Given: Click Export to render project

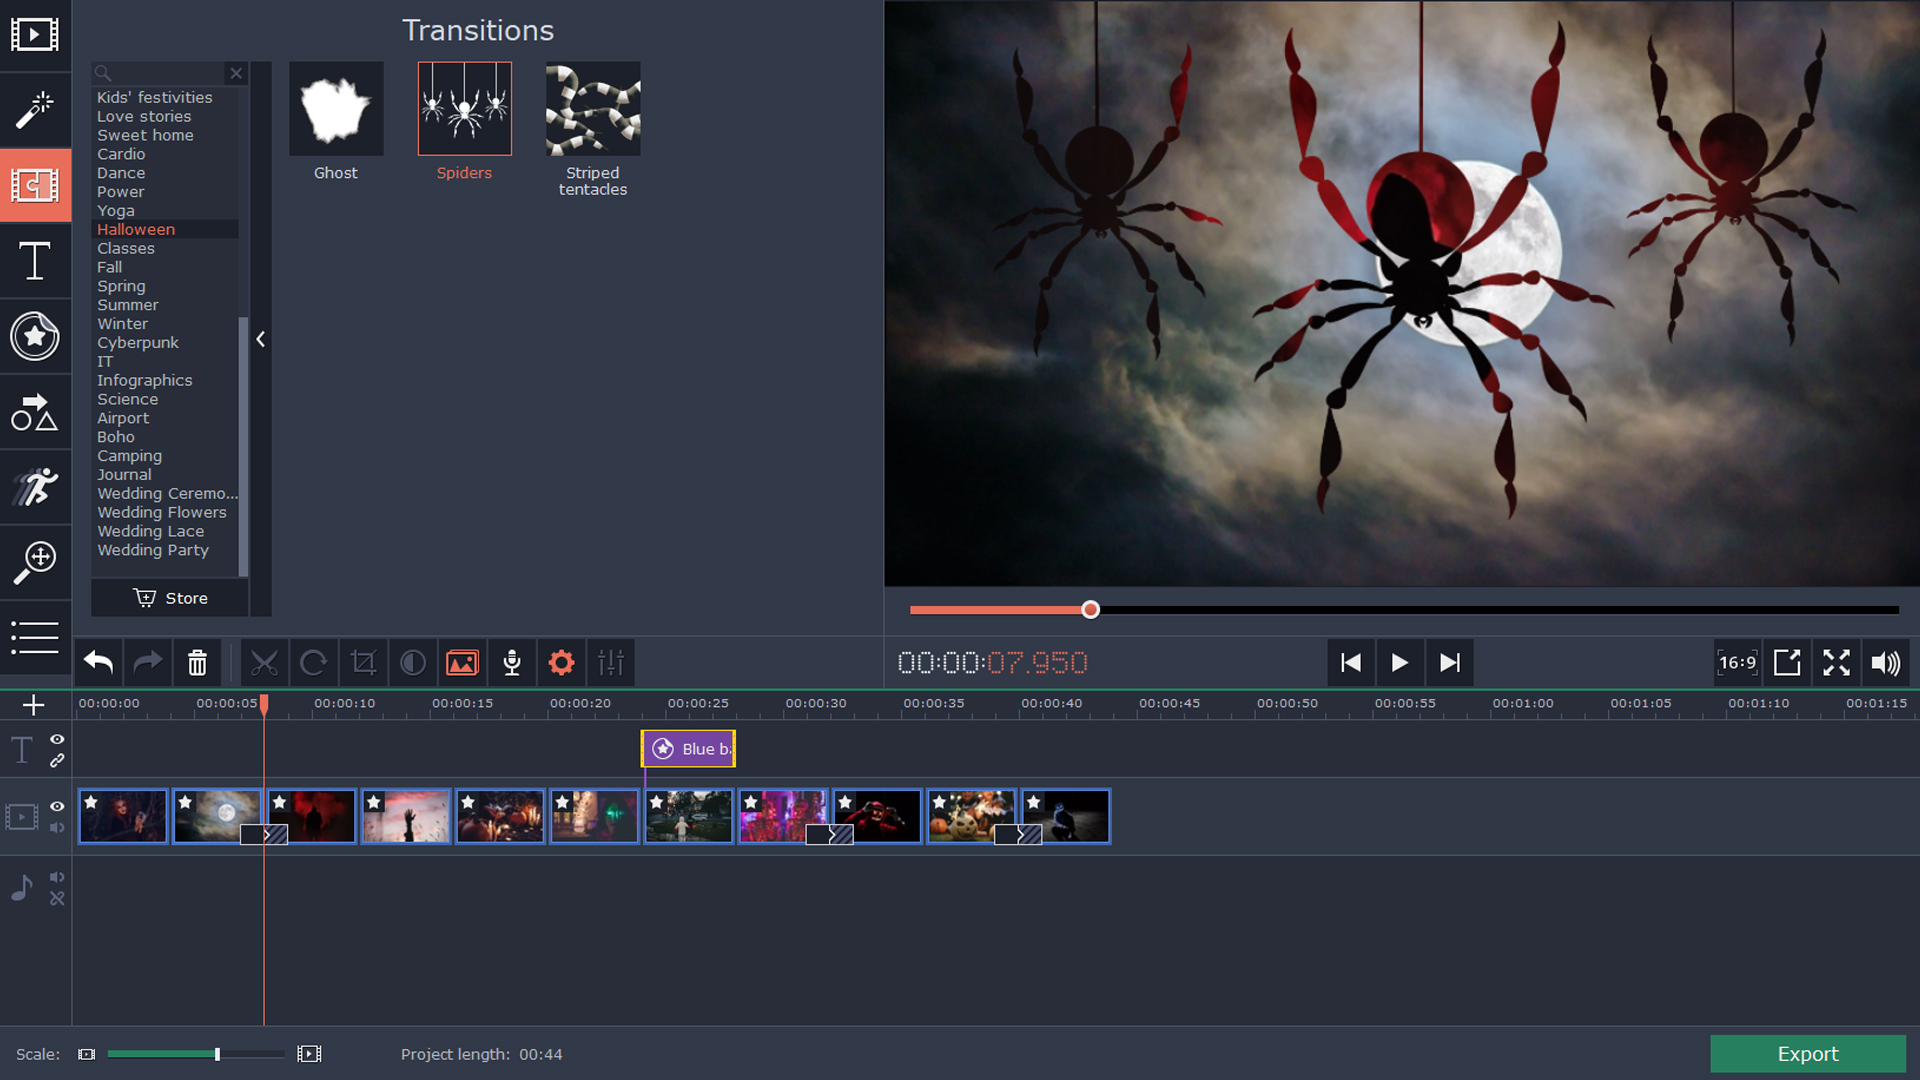Looking at the screenshot, I should (x=1807, y=1054).
